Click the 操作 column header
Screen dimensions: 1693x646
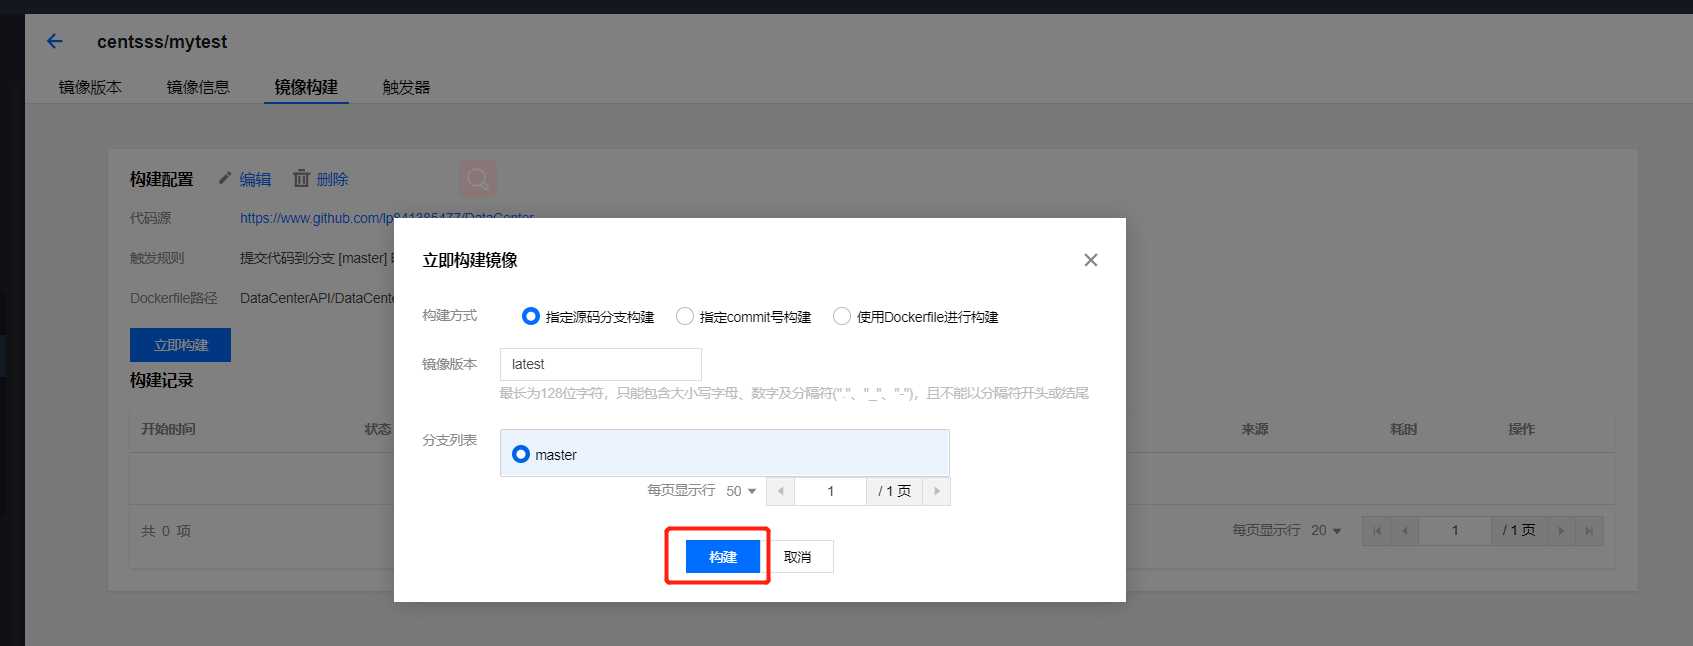(x=1522, y=429)
